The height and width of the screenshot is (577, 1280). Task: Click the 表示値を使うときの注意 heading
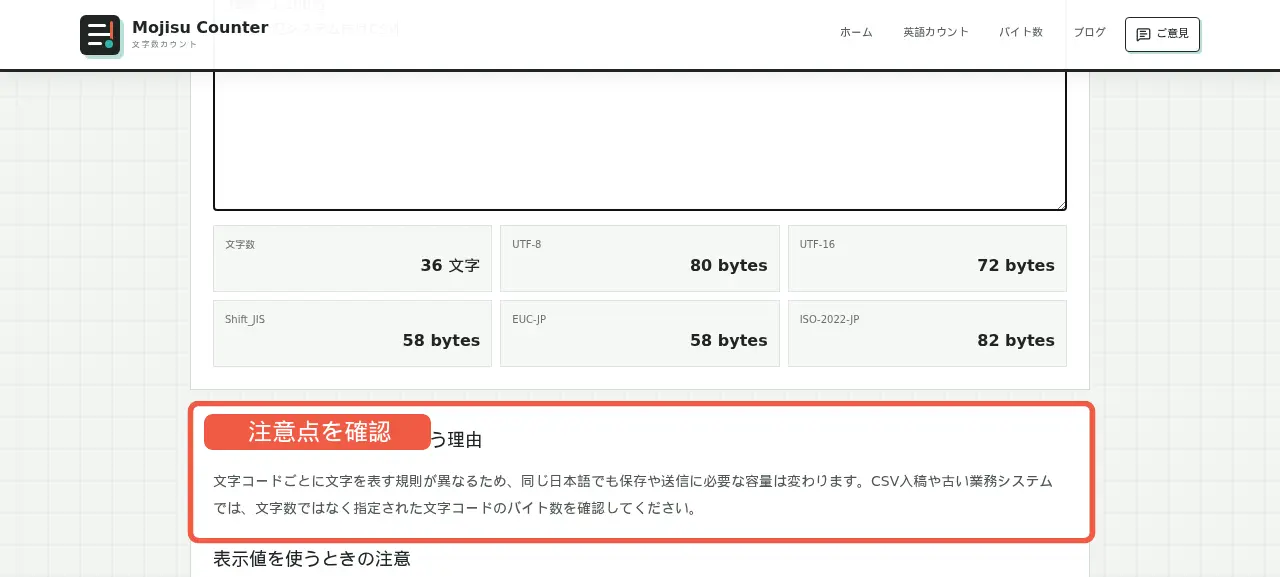(x=312, y=559)
